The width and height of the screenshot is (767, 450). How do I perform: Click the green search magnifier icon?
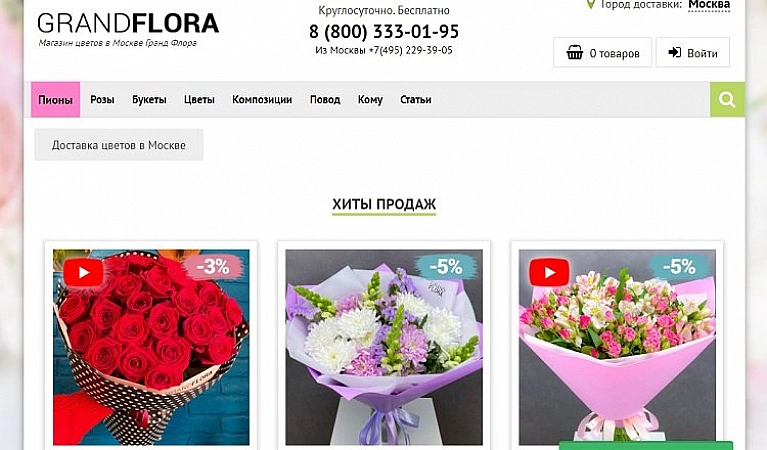(727, 100)
